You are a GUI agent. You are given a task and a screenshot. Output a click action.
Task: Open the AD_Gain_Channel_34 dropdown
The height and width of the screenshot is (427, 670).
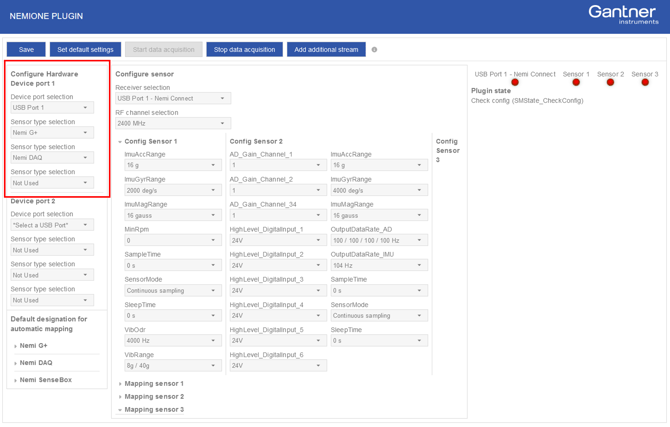[278, 215]
